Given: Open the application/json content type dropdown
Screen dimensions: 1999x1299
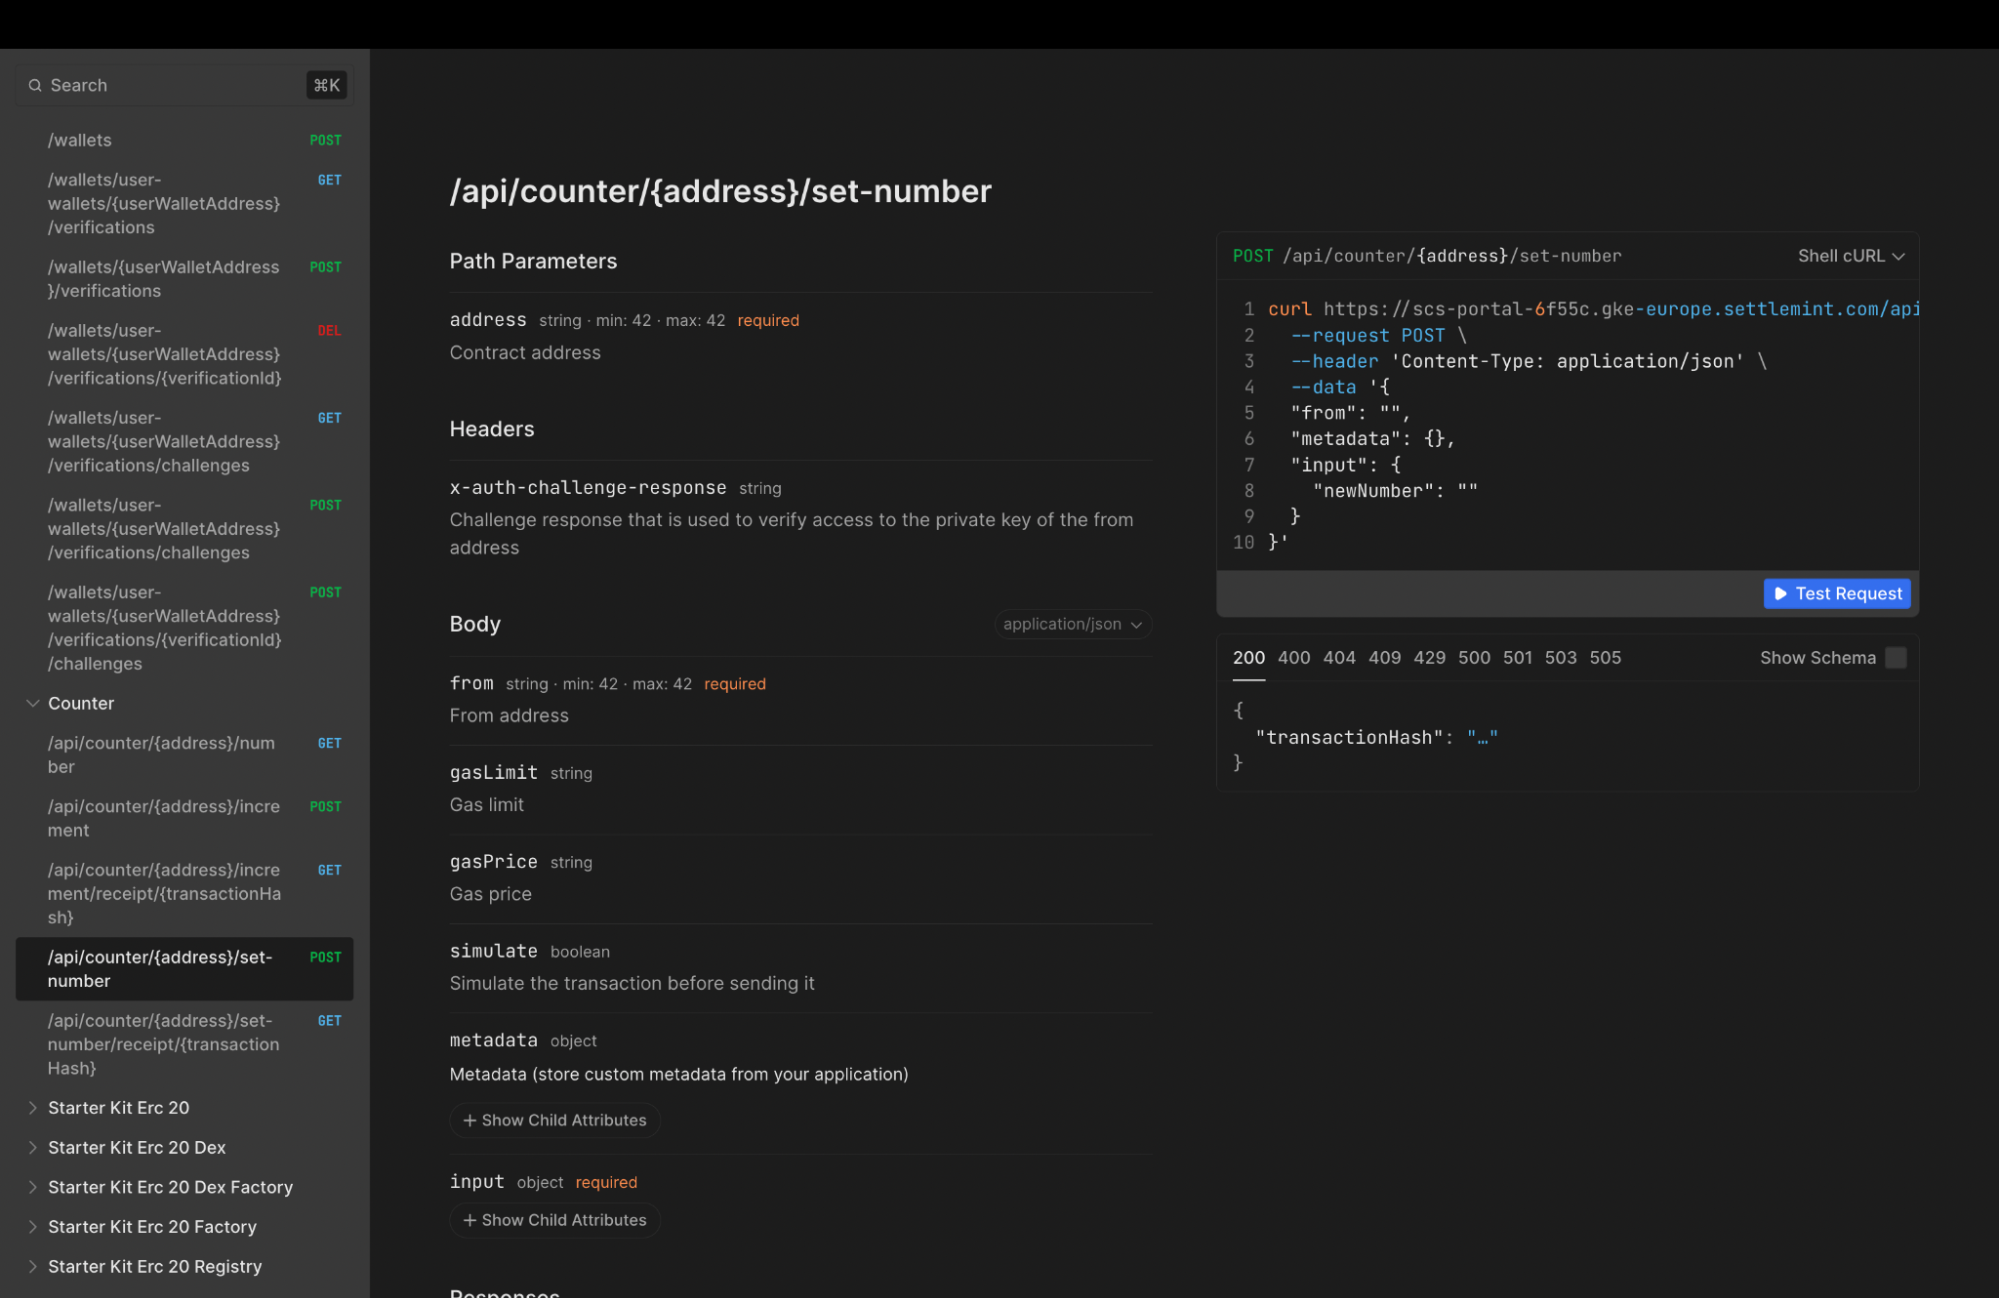Looking at the screenshot, I should pyautogui.click(x=1073, y=624).
